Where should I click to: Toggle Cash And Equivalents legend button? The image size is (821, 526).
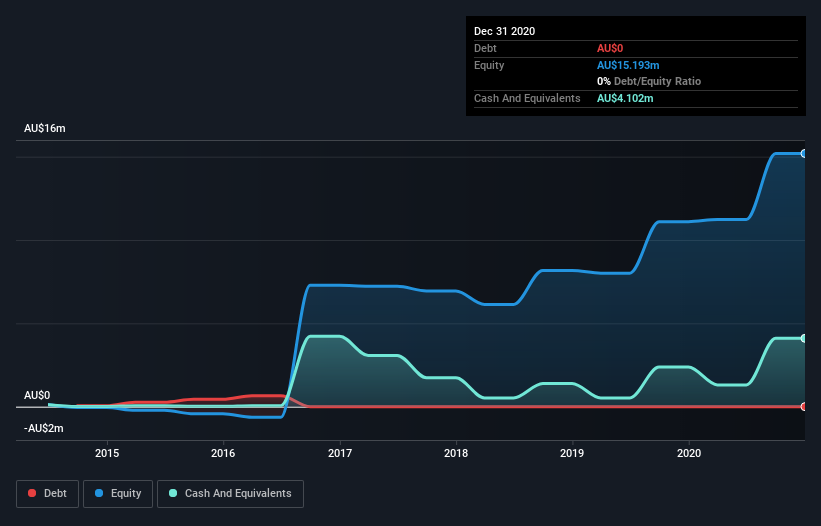(x=230, y=494)
